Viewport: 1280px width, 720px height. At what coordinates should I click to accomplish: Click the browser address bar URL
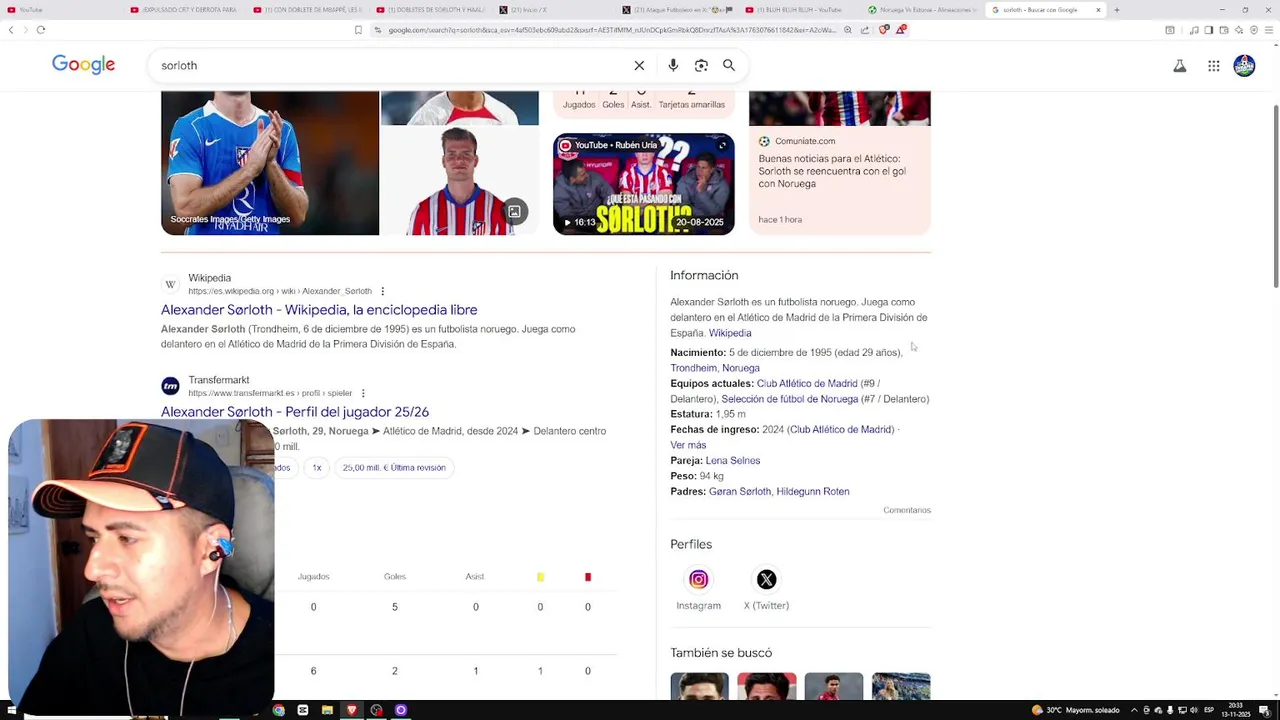pyautogui.click(x=610, y=30)
